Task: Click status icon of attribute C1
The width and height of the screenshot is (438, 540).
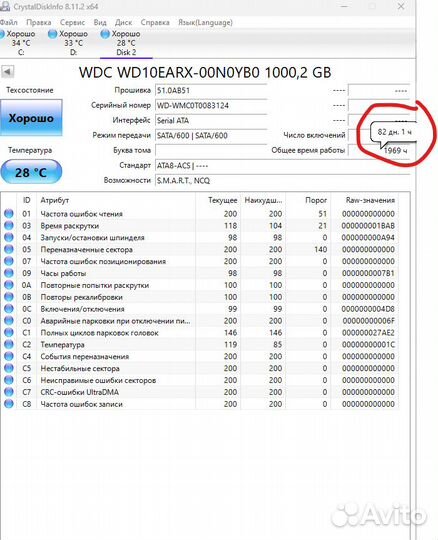Action: pyautogui.click(x=9, y=333)
